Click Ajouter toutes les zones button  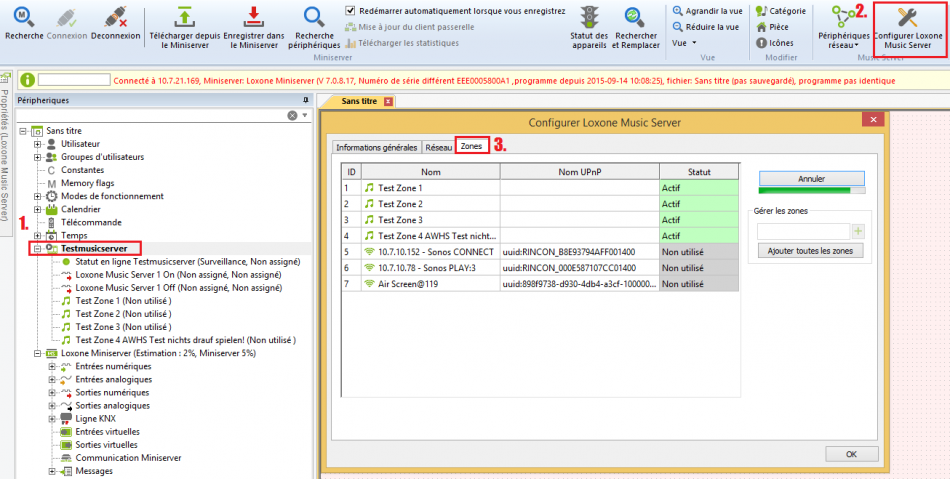(809, 251)
